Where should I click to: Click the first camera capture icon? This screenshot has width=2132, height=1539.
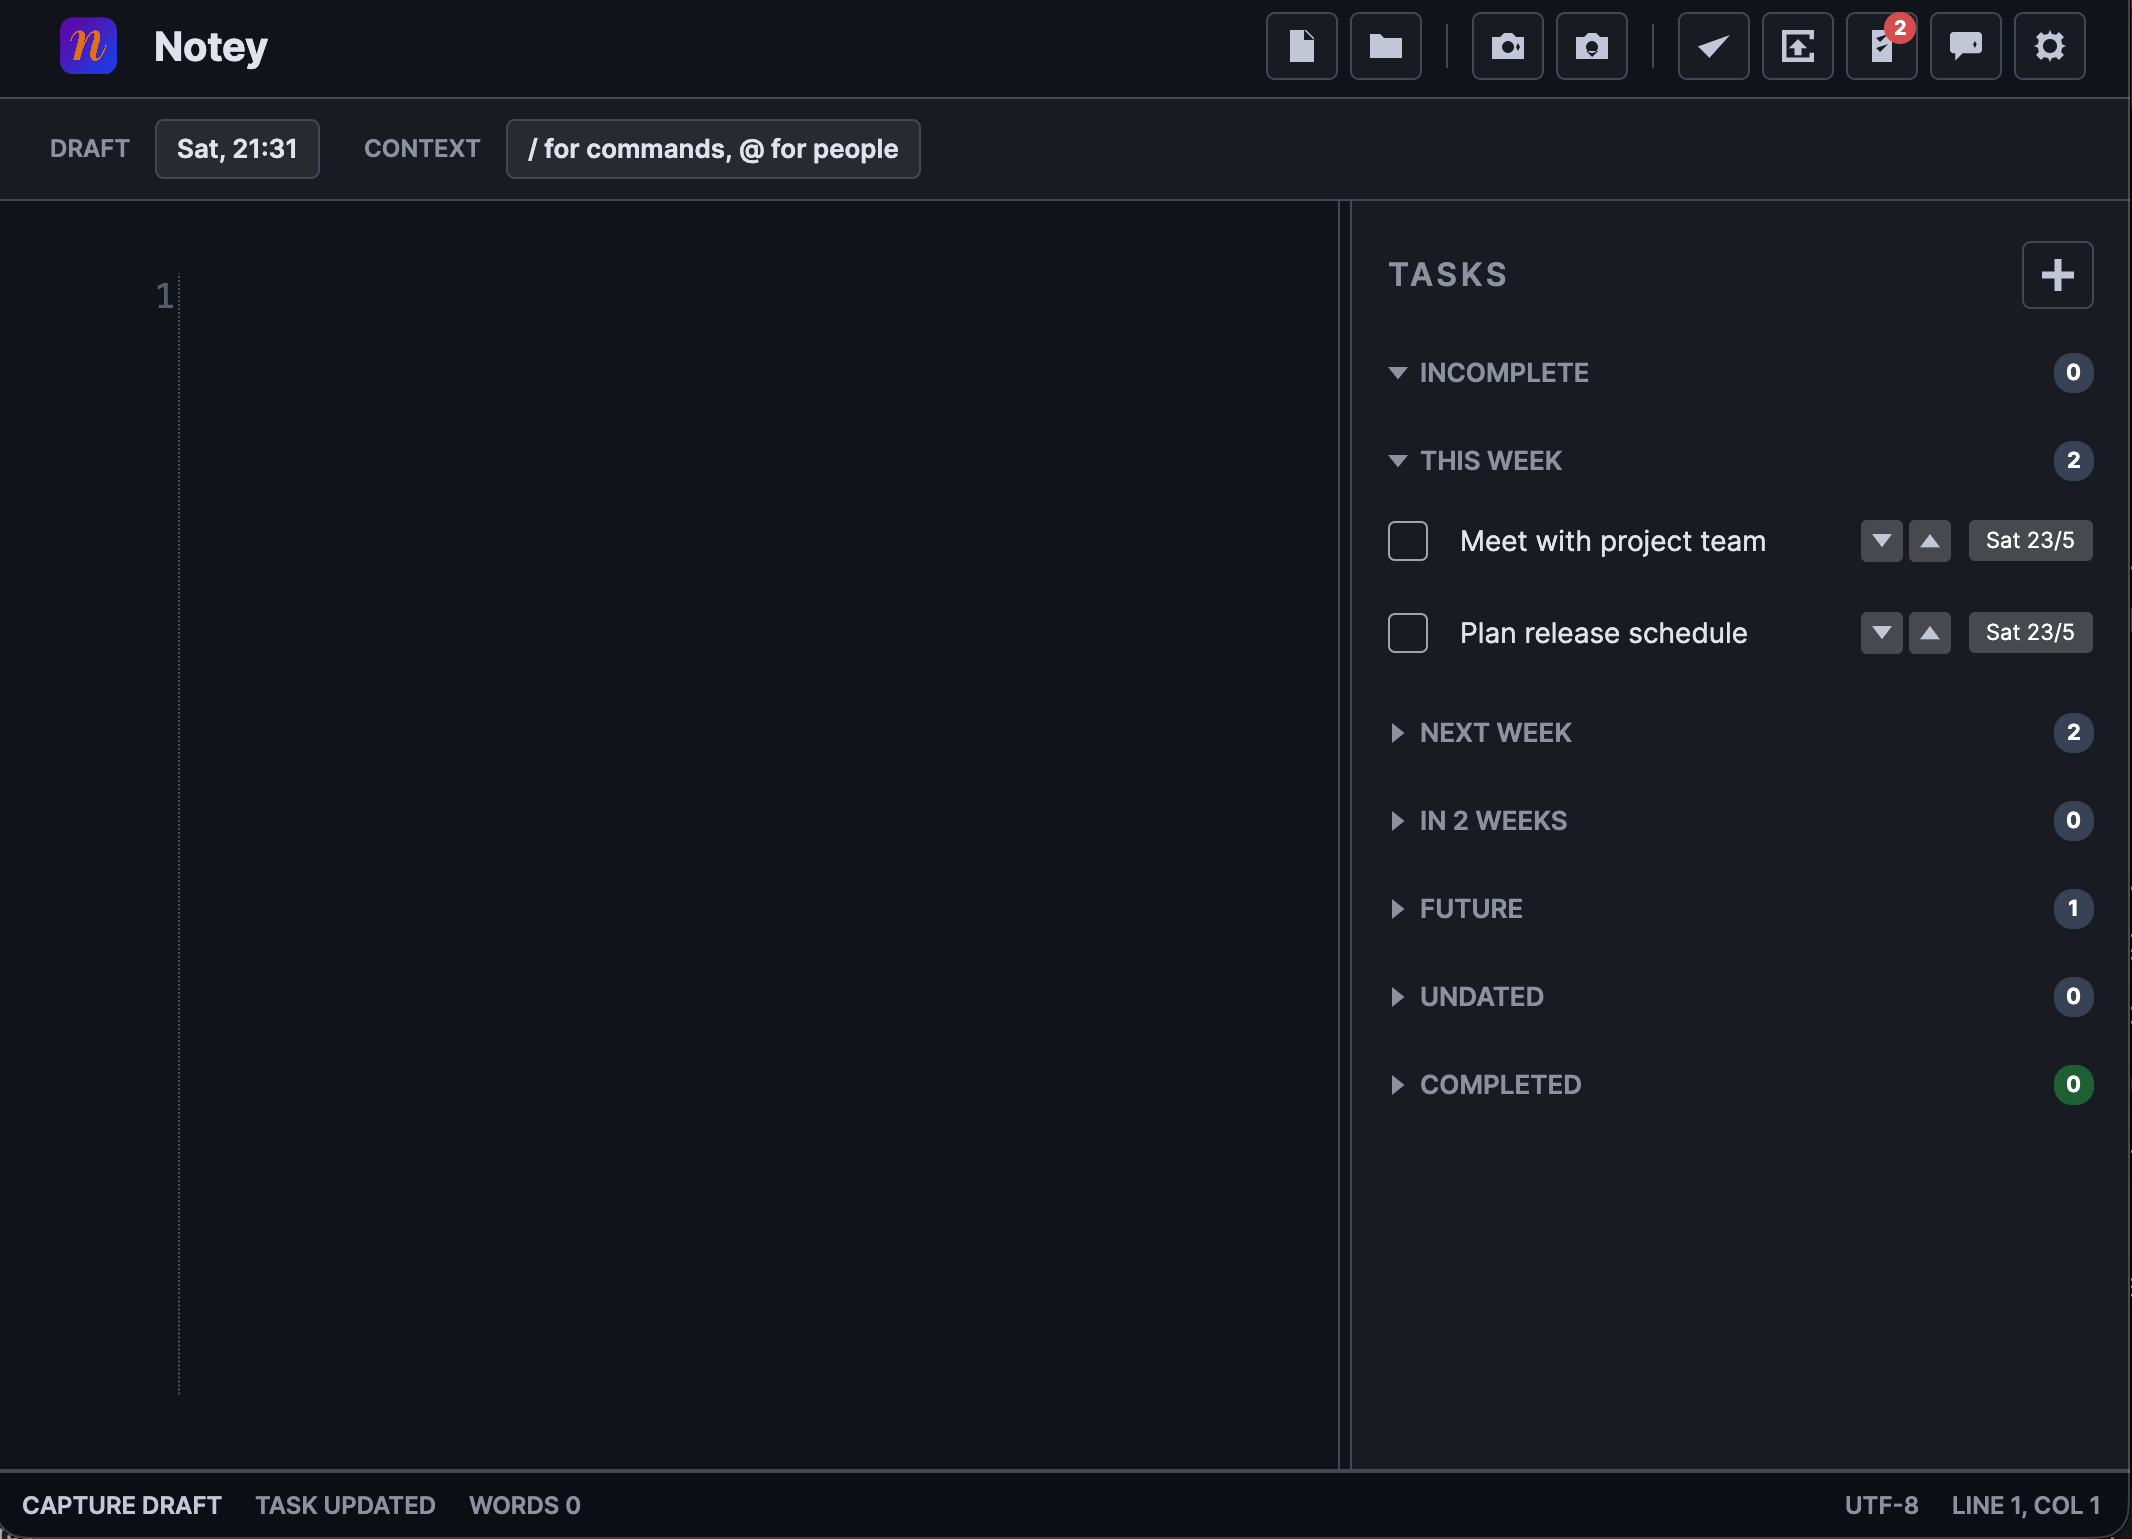(1507, 46)
